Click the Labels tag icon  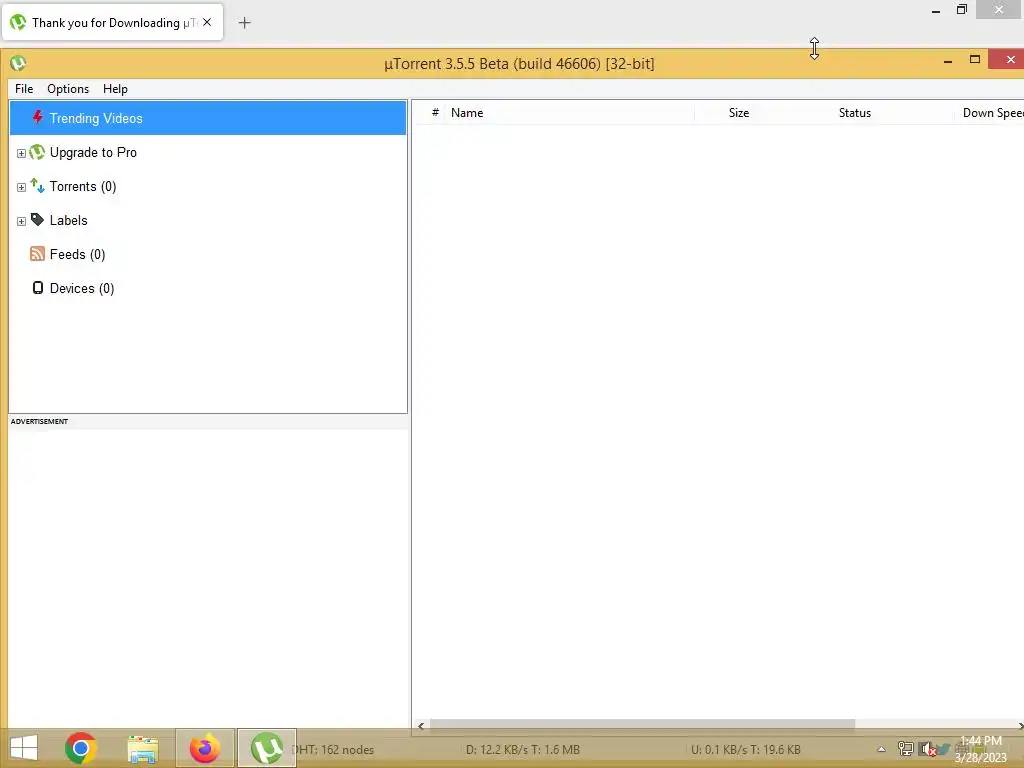pos(37,219)
